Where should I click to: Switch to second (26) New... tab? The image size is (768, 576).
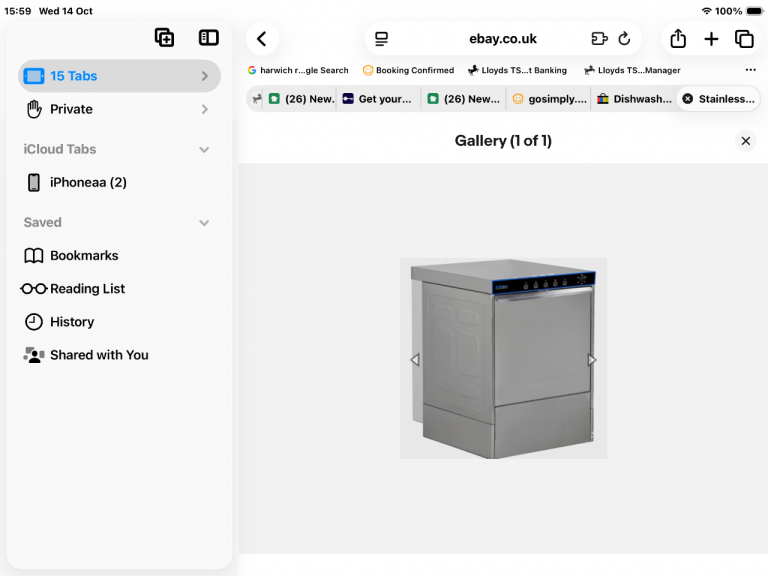(x=464, y=99)
